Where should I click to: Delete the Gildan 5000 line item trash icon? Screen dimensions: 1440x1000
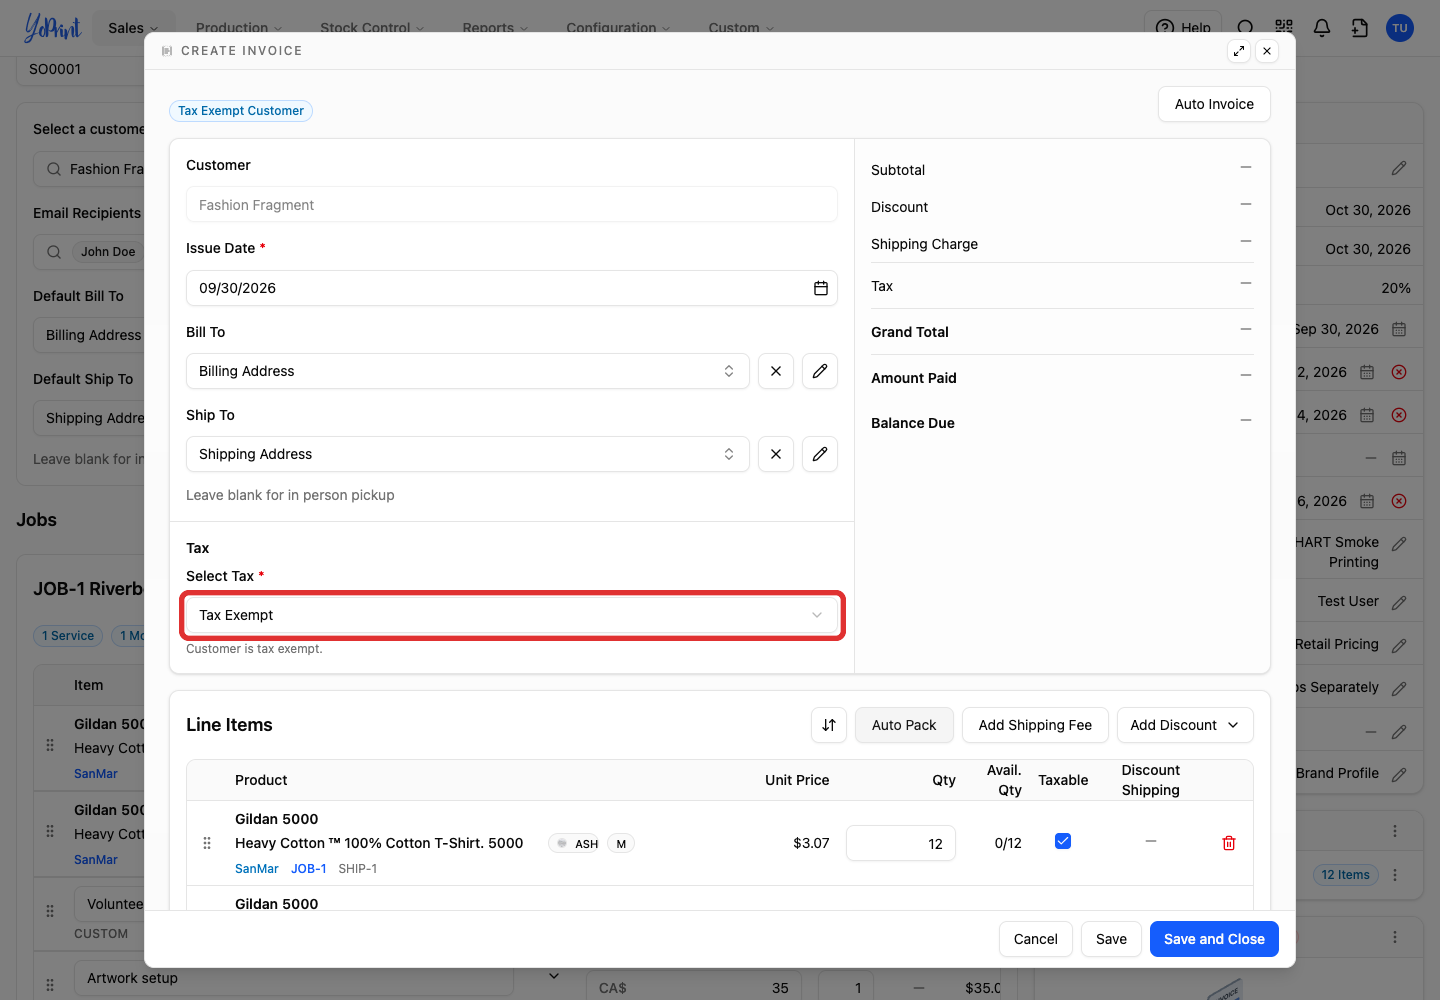(1229, 843)
